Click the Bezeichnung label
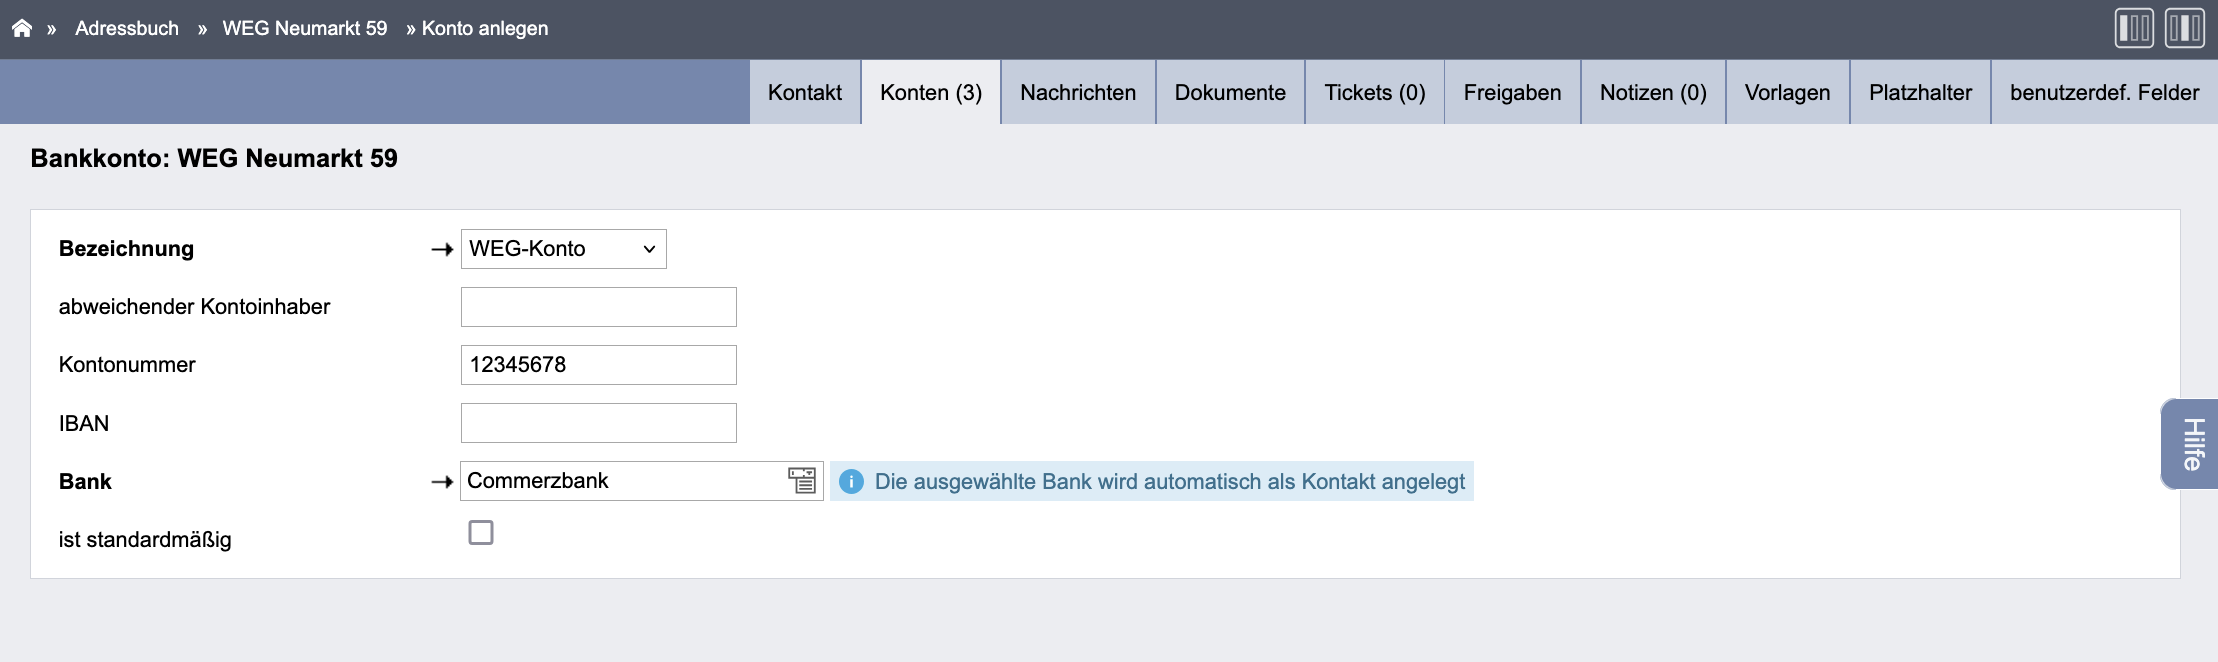2218x662 pixels. [126, 249]
